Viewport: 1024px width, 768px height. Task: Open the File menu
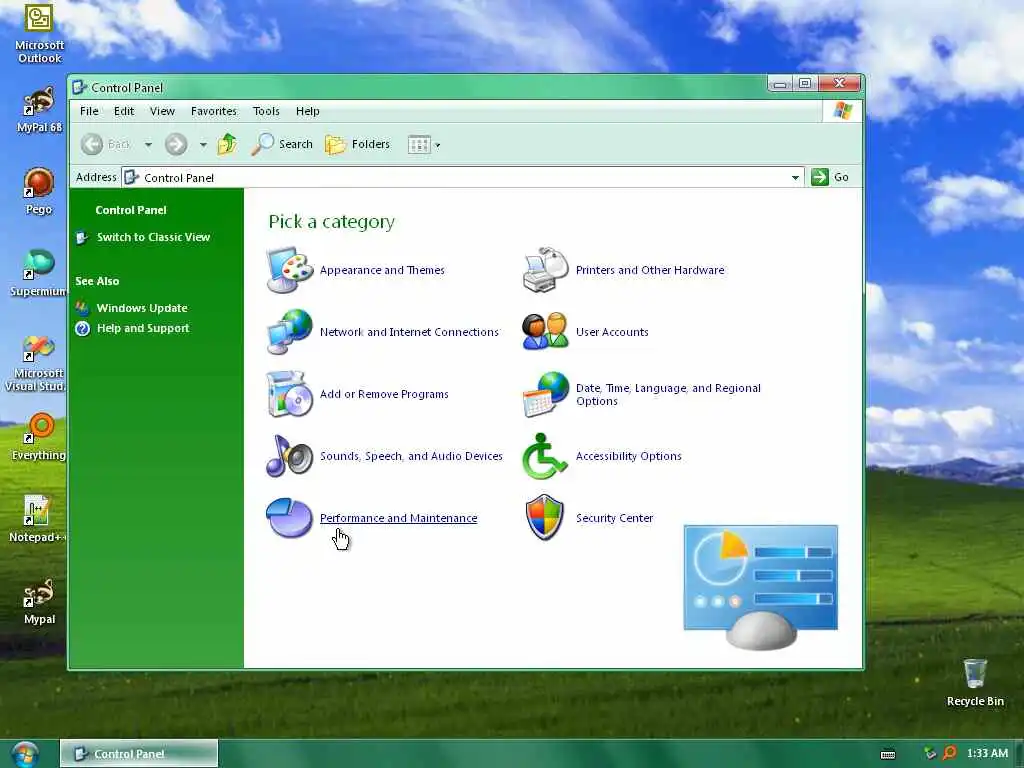[x=89, y=111]
